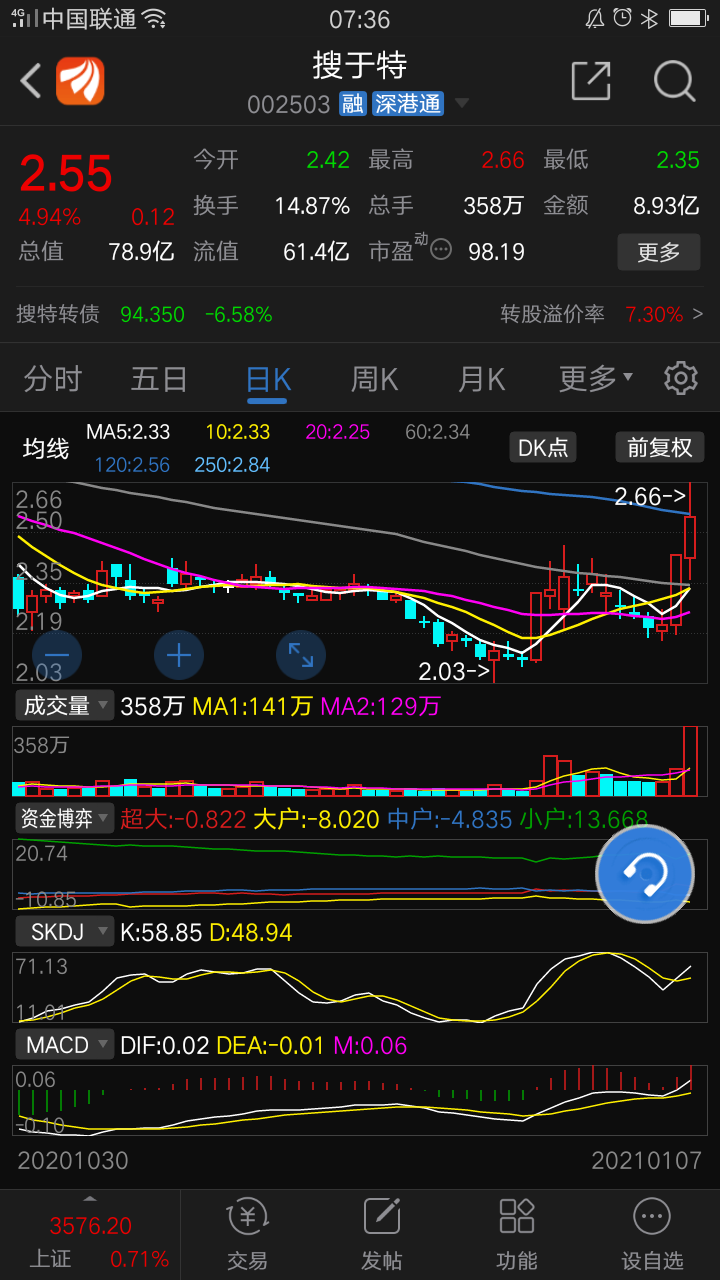Tap the 搜于特 stock title

360,66
